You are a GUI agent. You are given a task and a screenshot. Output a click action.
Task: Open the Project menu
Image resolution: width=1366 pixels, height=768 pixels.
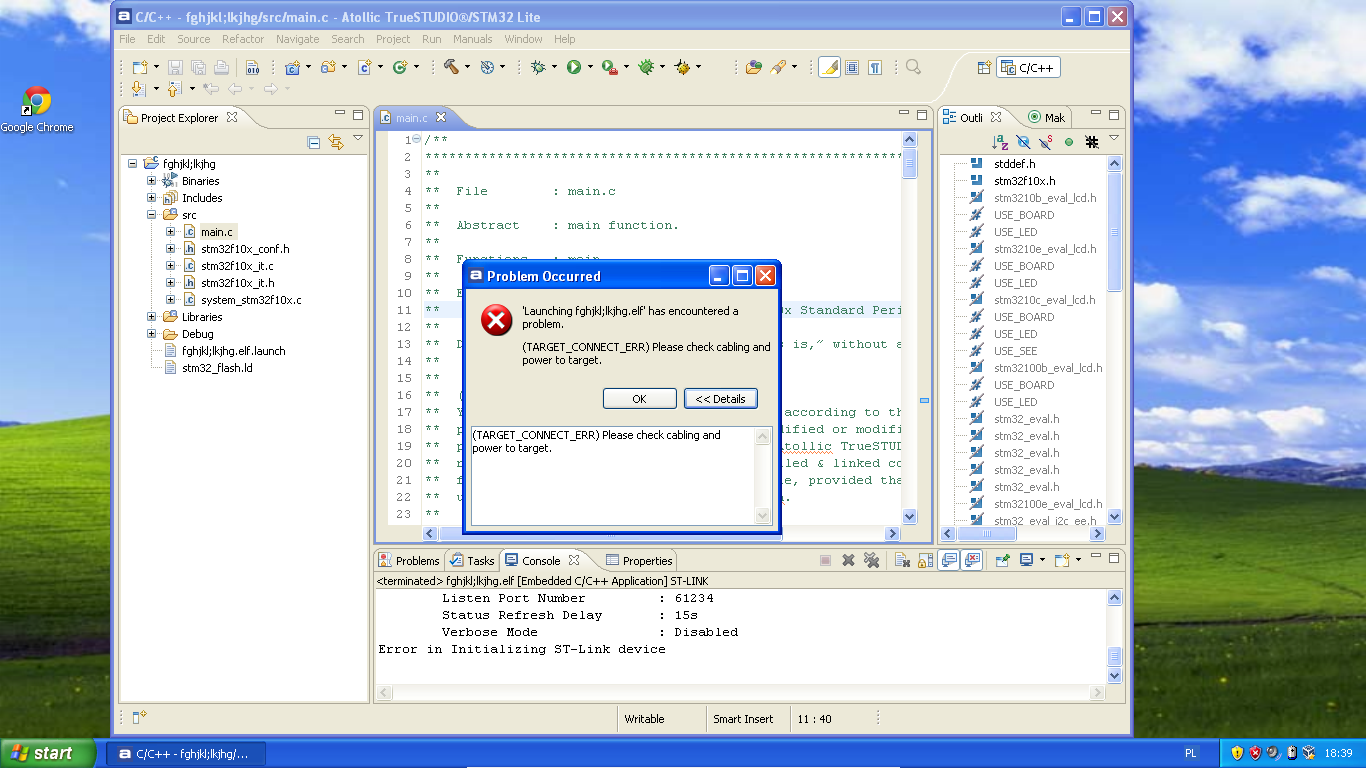393,39
